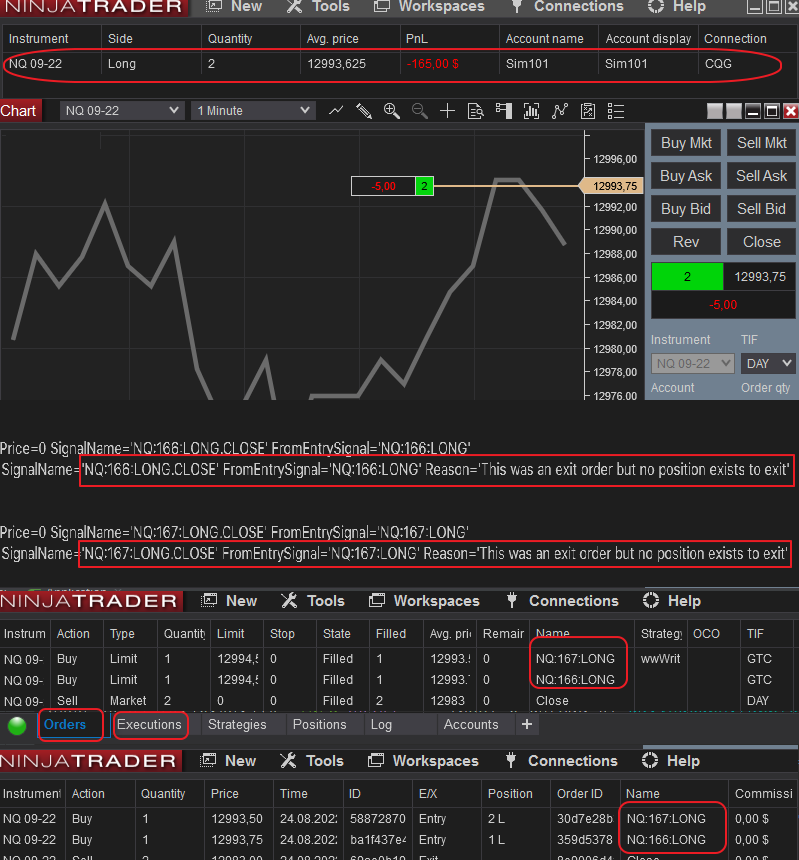Select the NQ:166:LONG order row name

(575, 680)
